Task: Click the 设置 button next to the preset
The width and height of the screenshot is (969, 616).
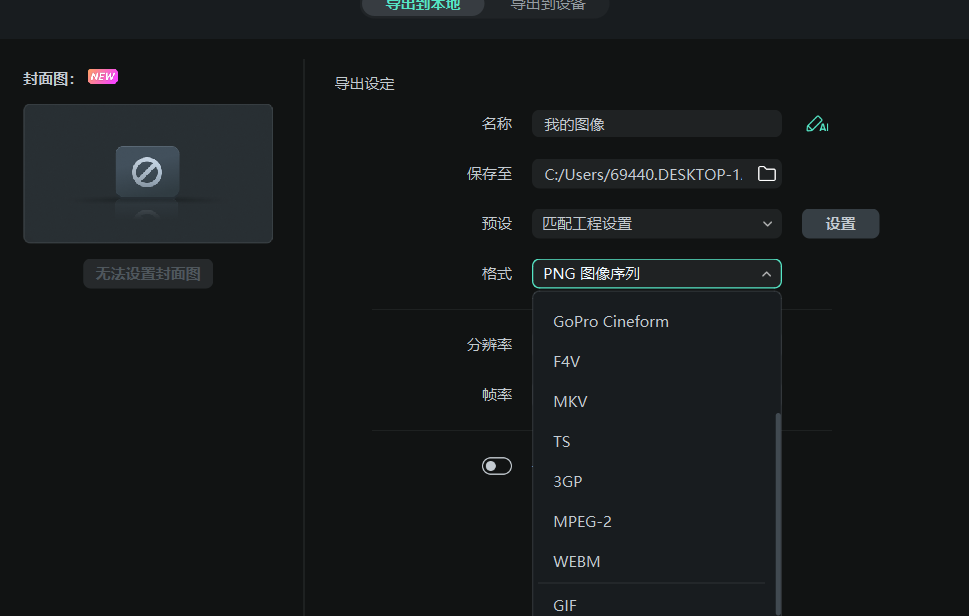Action: point(840,224)
